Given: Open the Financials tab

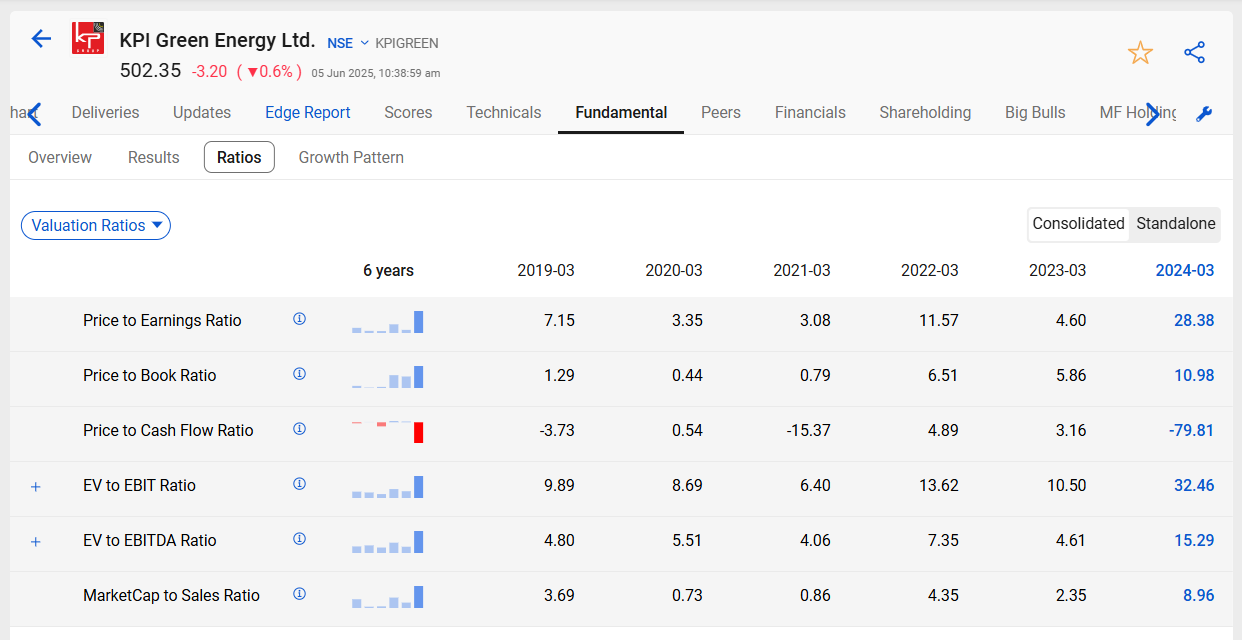Looking at the screenshot, I should coord(810,113).
